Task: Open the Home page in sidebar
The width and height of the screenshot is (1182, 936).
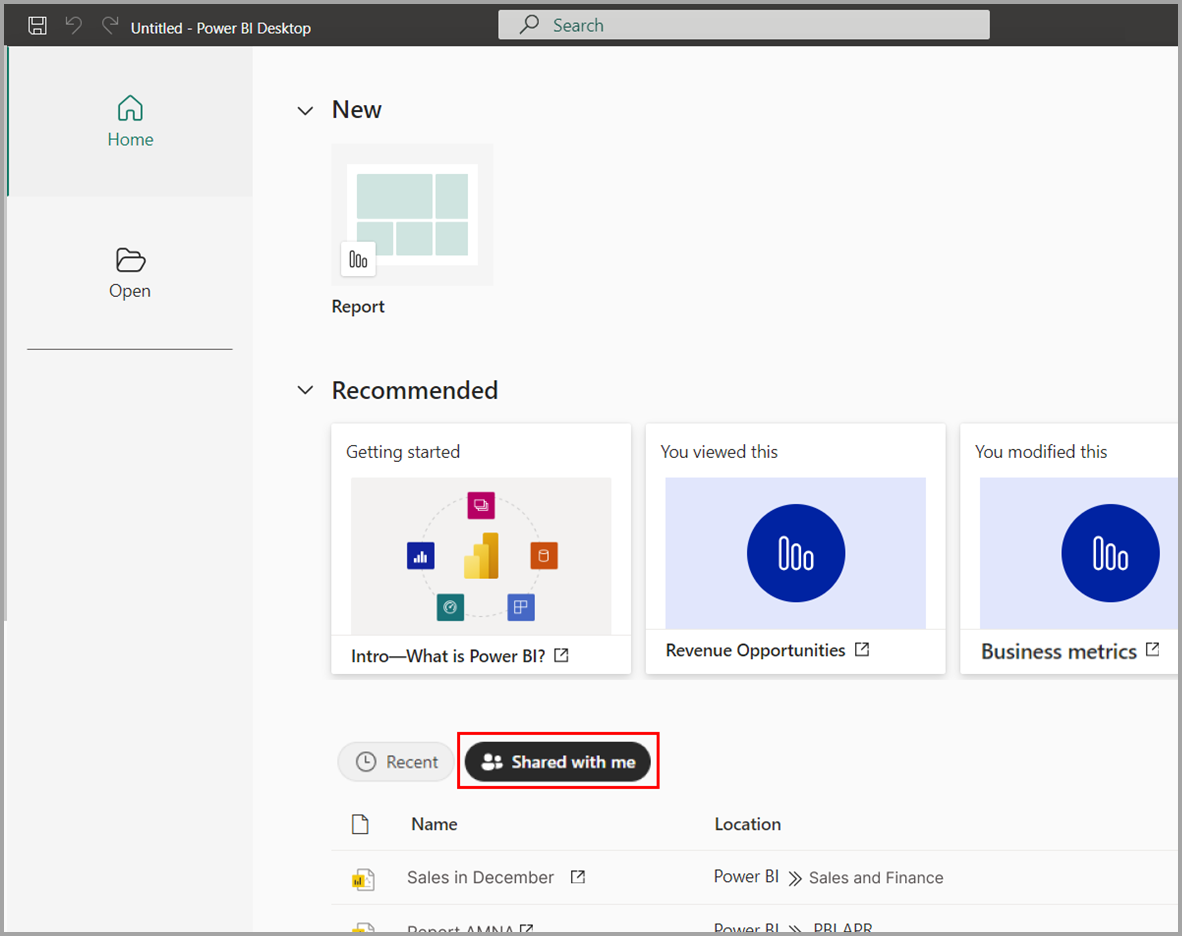Action: coord(130,121)
